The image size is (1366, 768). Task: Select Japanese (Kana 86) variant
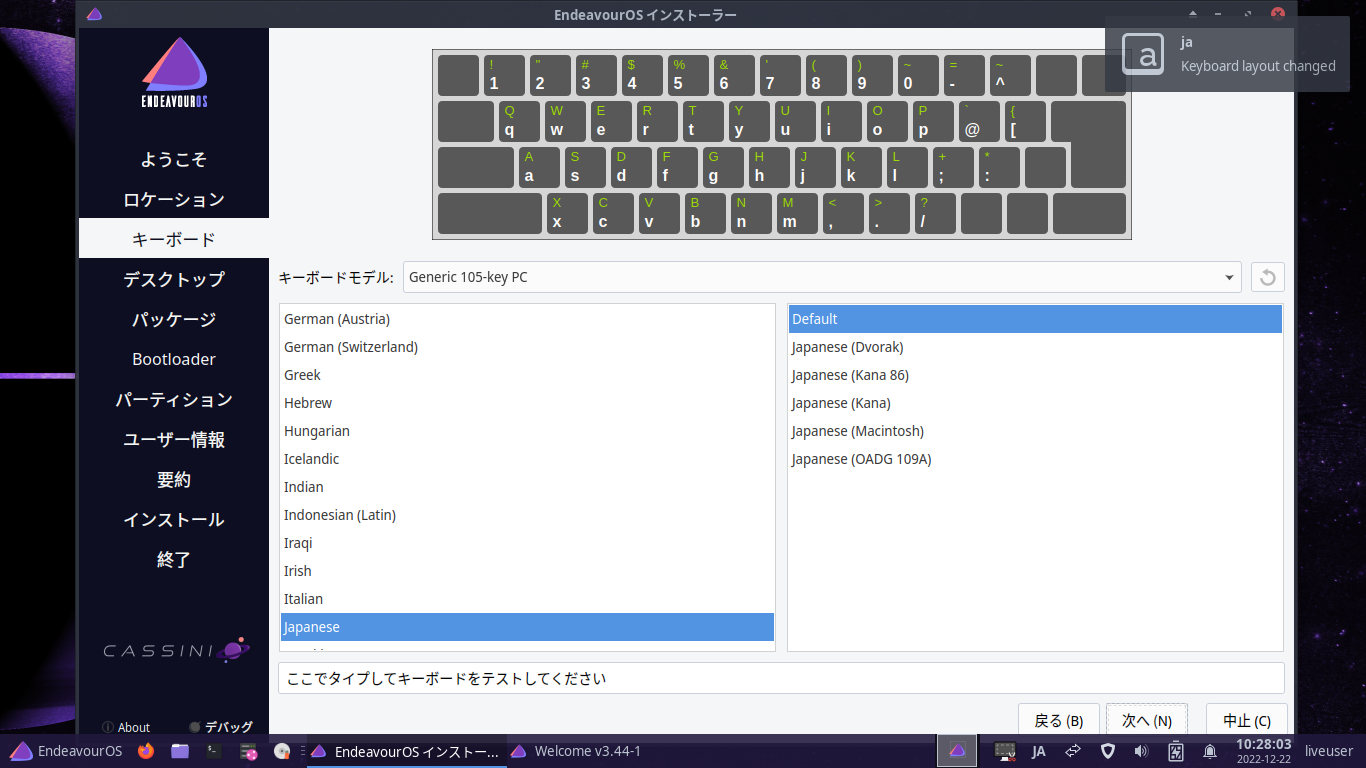pyautogui.click(x=1035, y=375)
